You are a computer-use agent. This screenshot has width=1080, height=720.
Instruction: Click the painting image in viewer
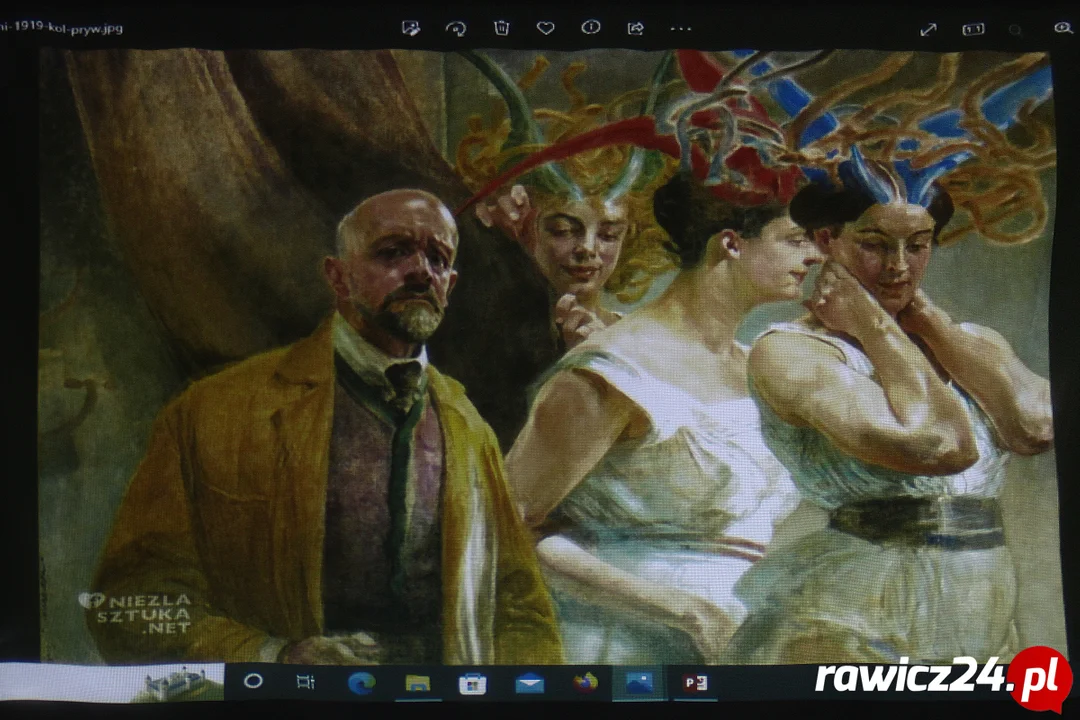546,357
